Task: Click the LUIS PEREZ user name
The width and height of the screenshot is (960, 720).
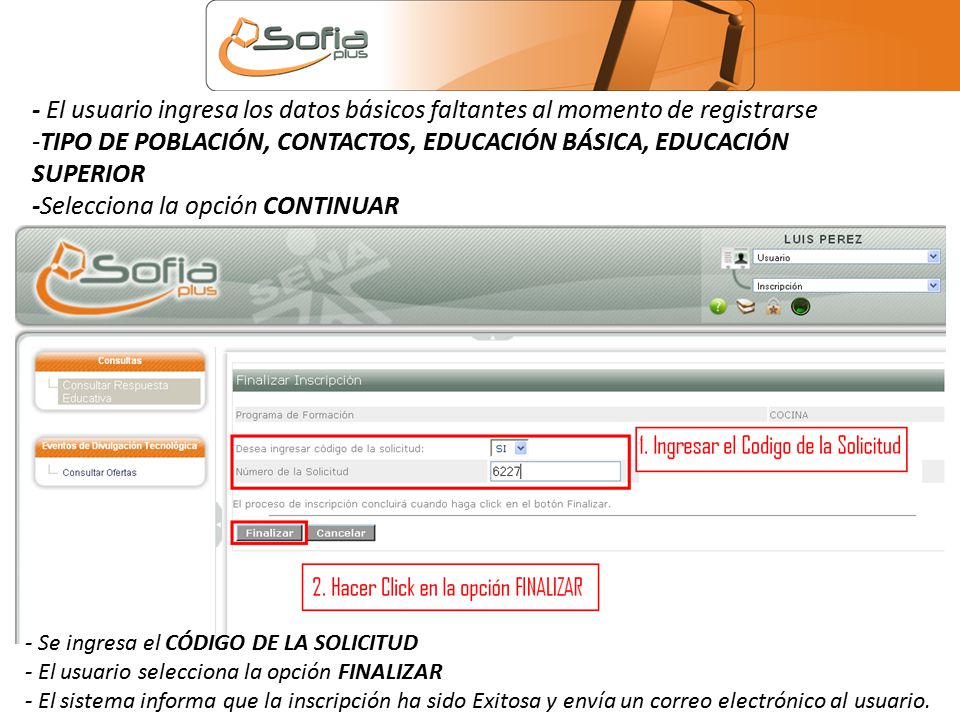Action: [823, 239]
